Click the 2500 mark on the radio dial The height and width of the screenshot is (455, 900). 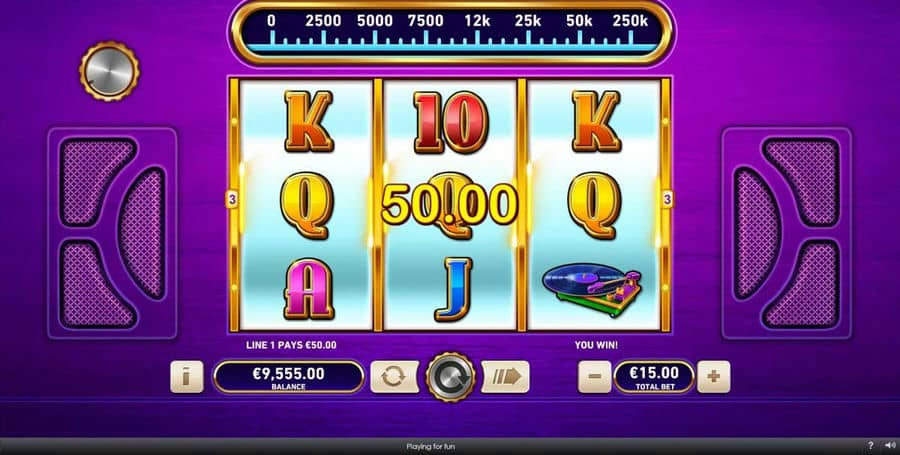pos(323,21)
